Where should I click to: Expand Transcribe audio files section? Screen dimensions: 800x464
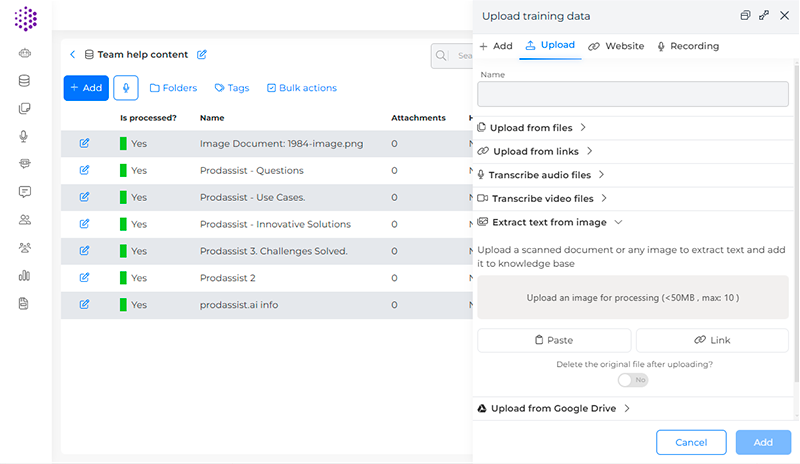click(x=541, y=175)
